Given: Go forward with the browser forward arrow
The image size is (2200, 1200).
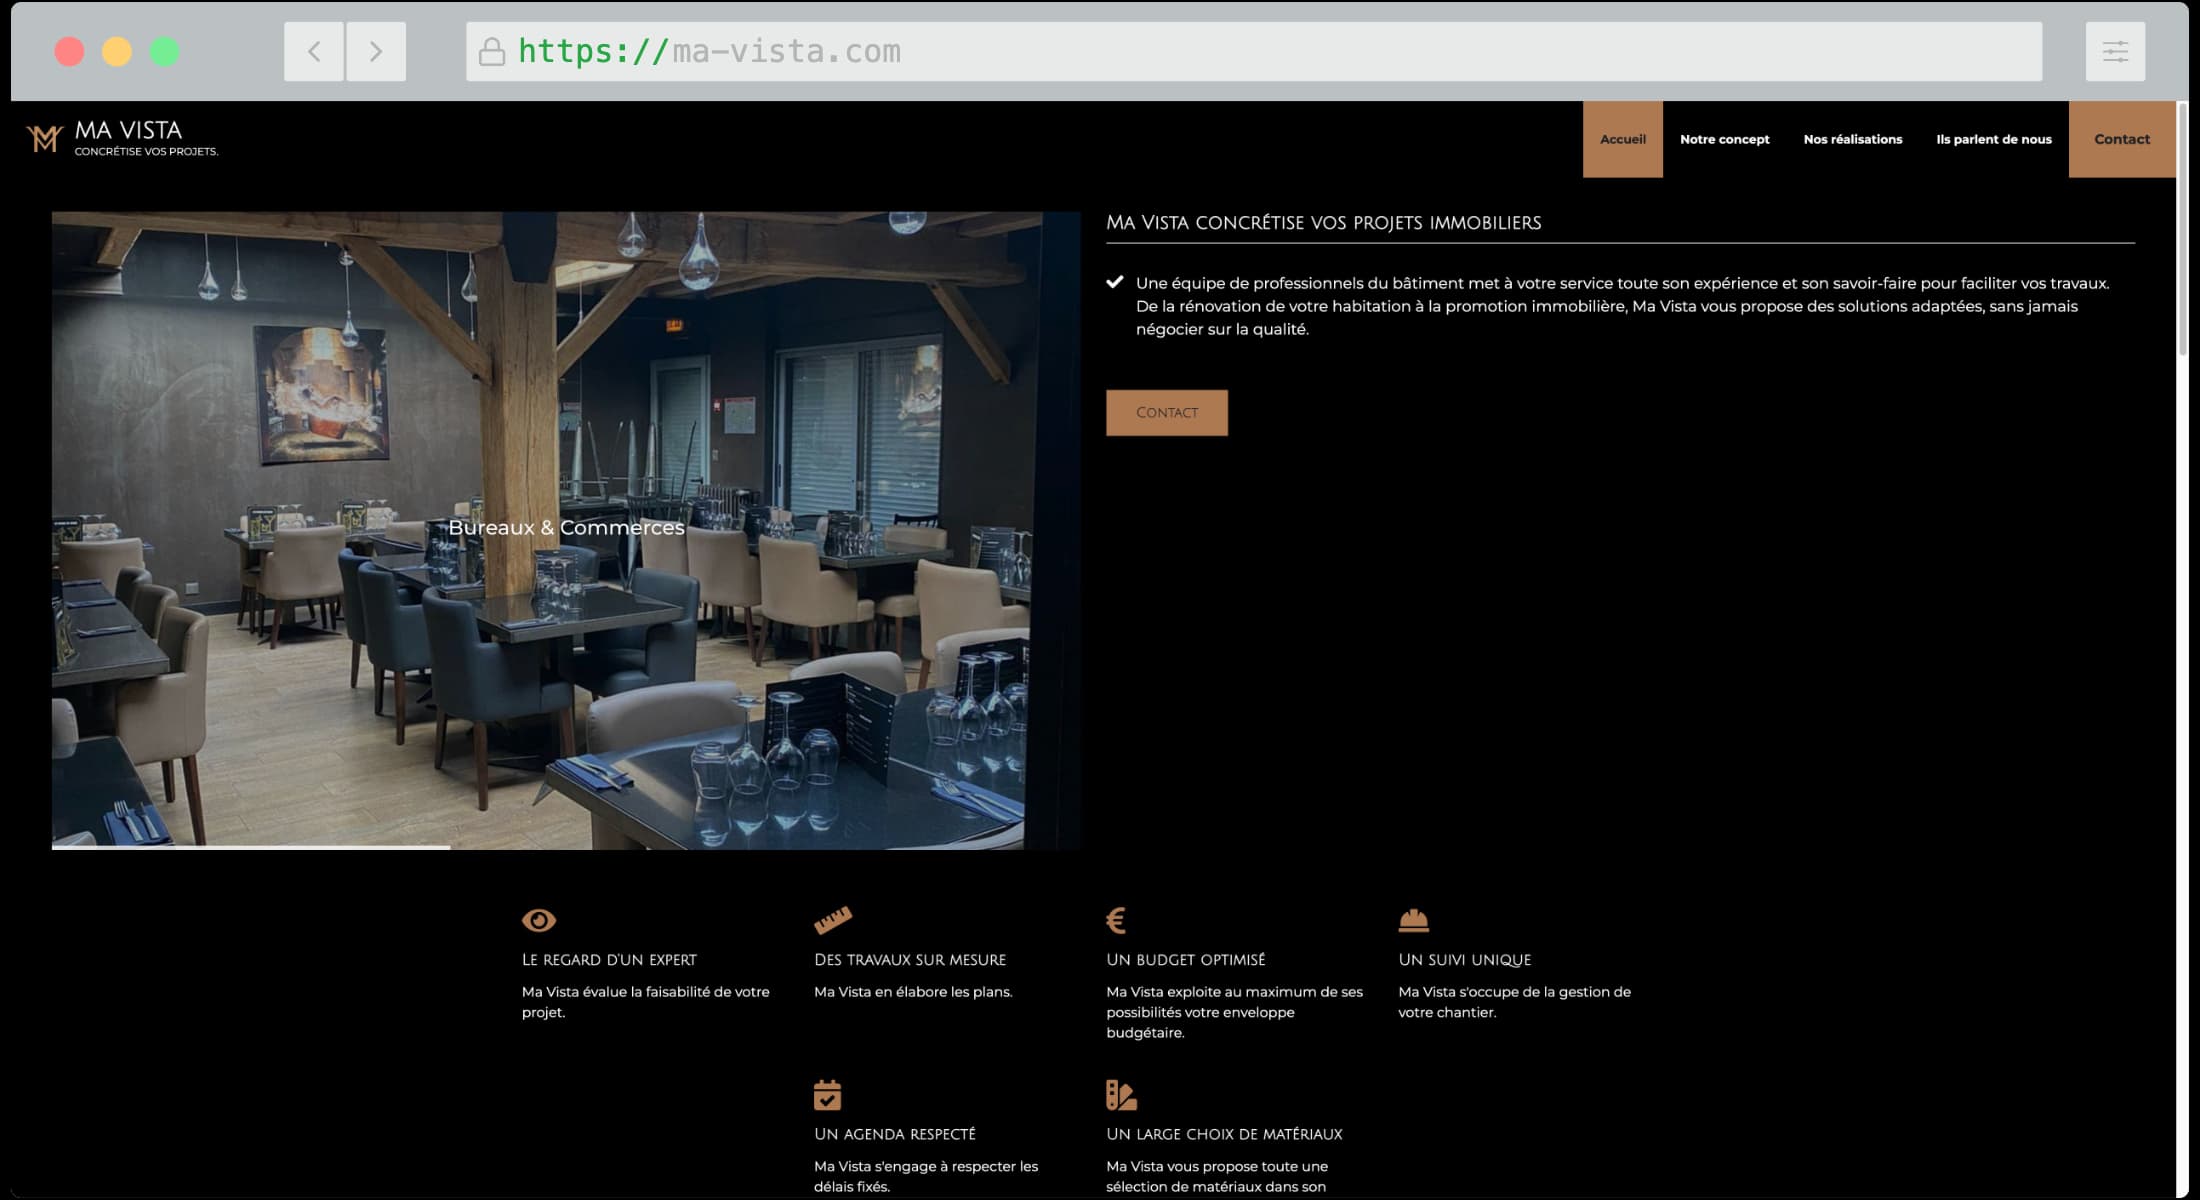Looking at the screenshot, I should coord(376,51).
